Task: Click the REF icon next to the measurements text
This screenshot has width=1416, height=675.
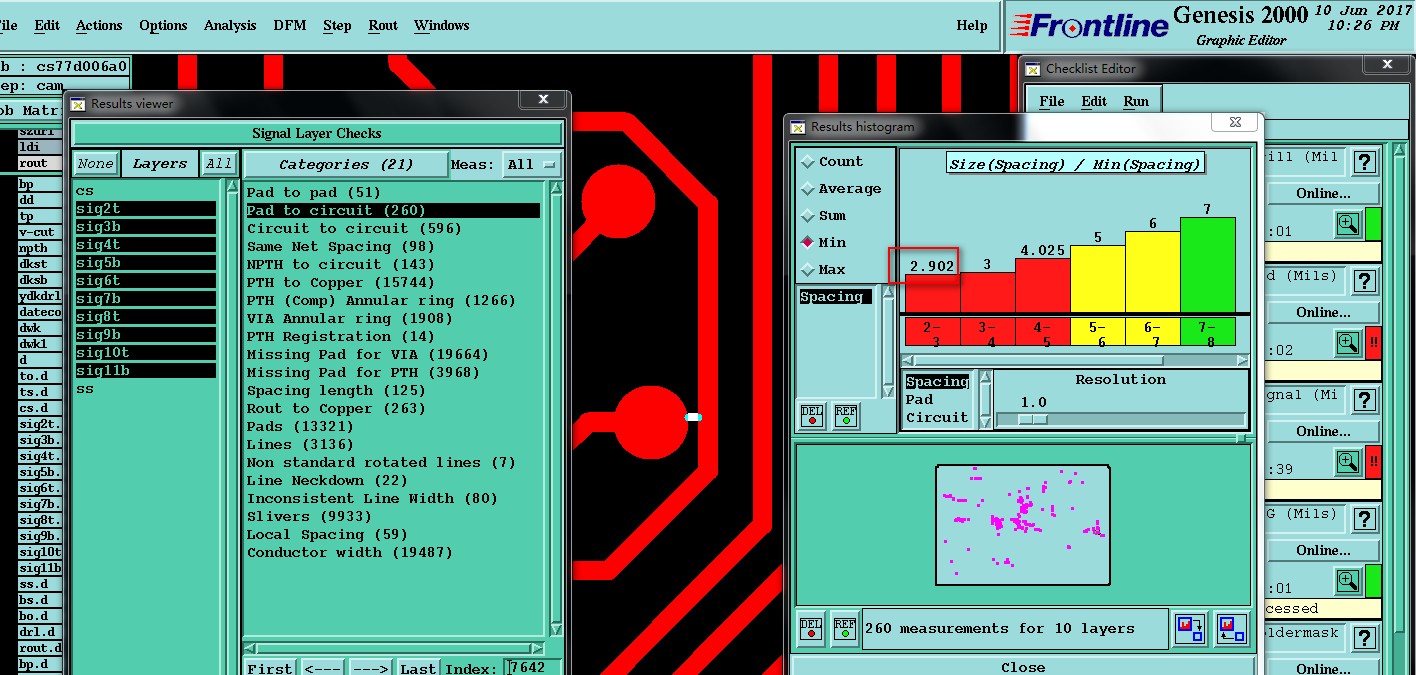Action: coord(845,629)
